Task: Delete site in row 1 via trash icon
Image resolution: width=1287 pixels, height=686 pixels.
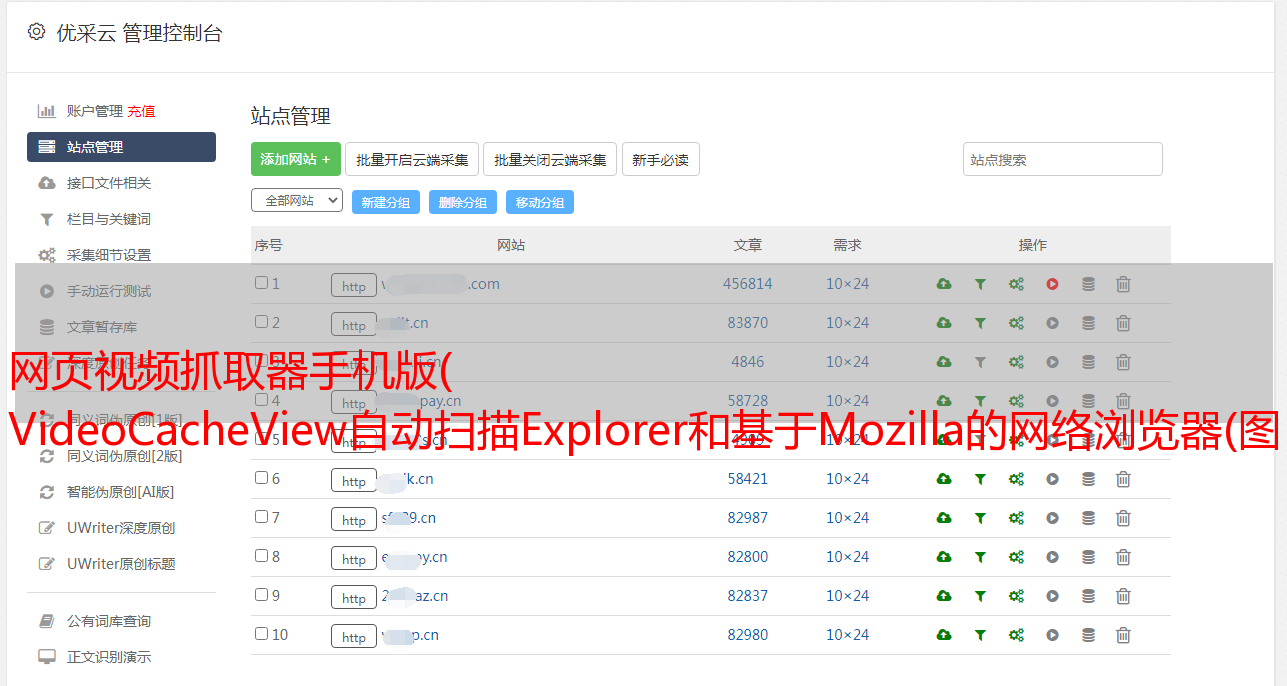Action: point(1123,284)
